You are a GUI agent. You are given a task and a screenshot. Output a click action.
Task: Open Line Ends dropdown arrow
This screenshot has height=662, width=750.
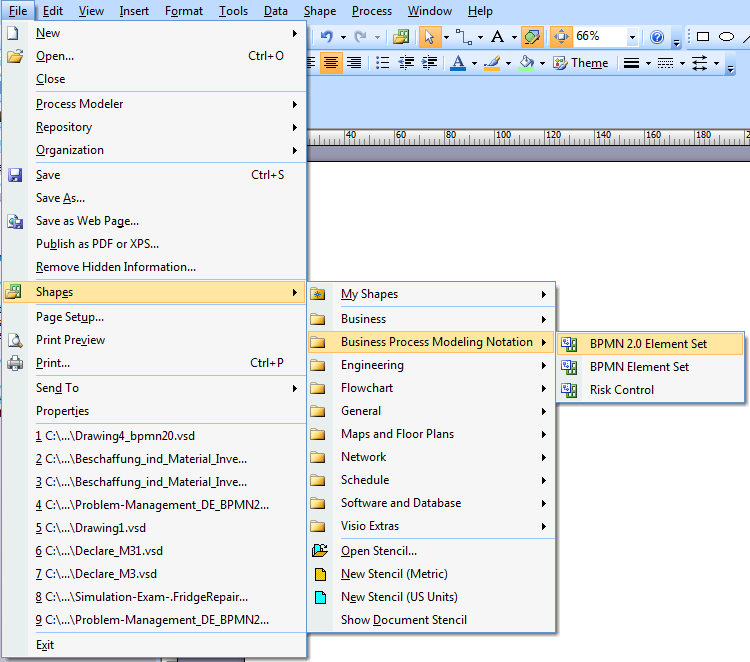tap(716, 63)
